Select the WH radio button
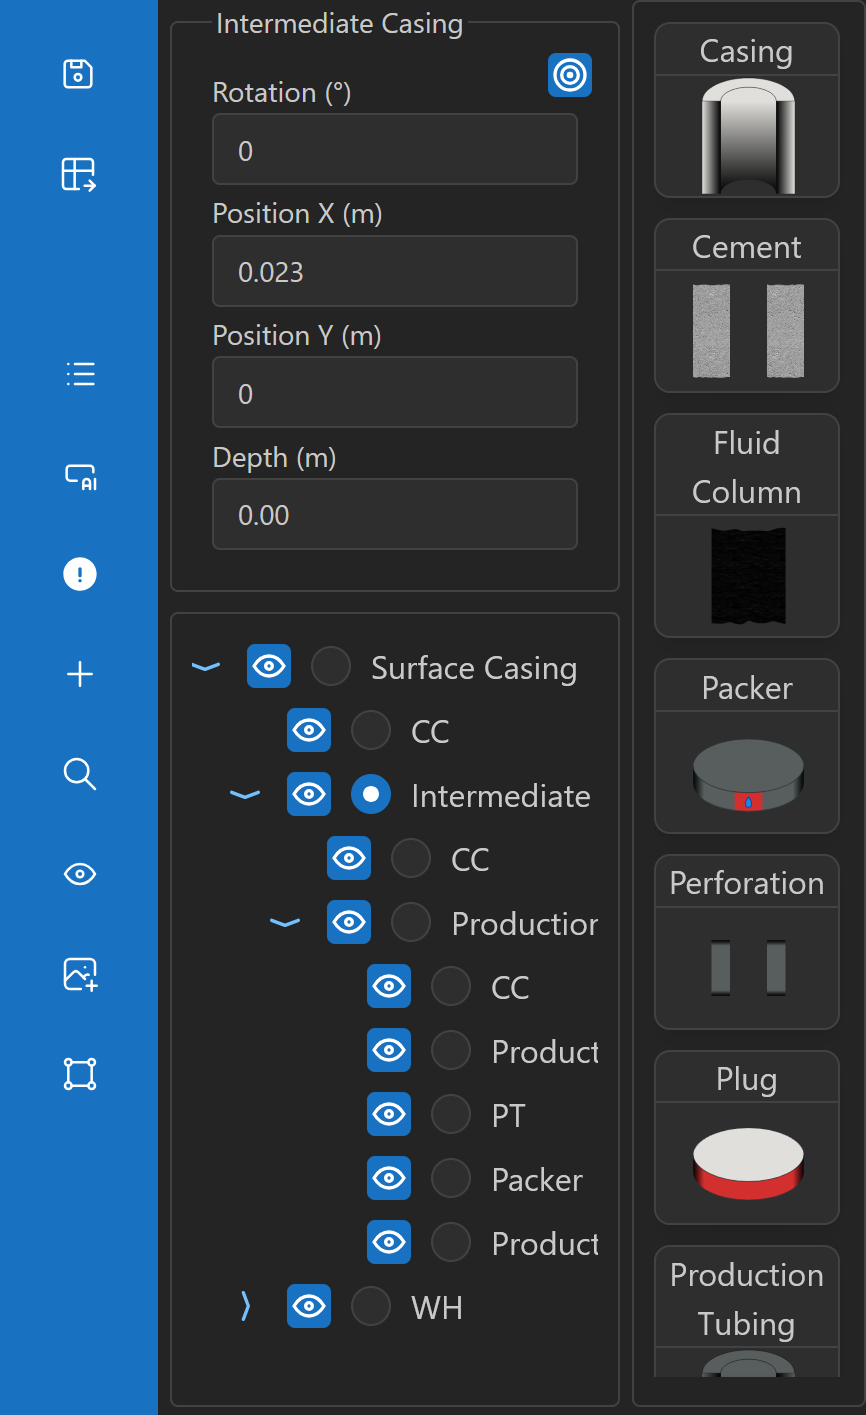Screen dimensions: 866x1415 click(x=371, y=1307)
